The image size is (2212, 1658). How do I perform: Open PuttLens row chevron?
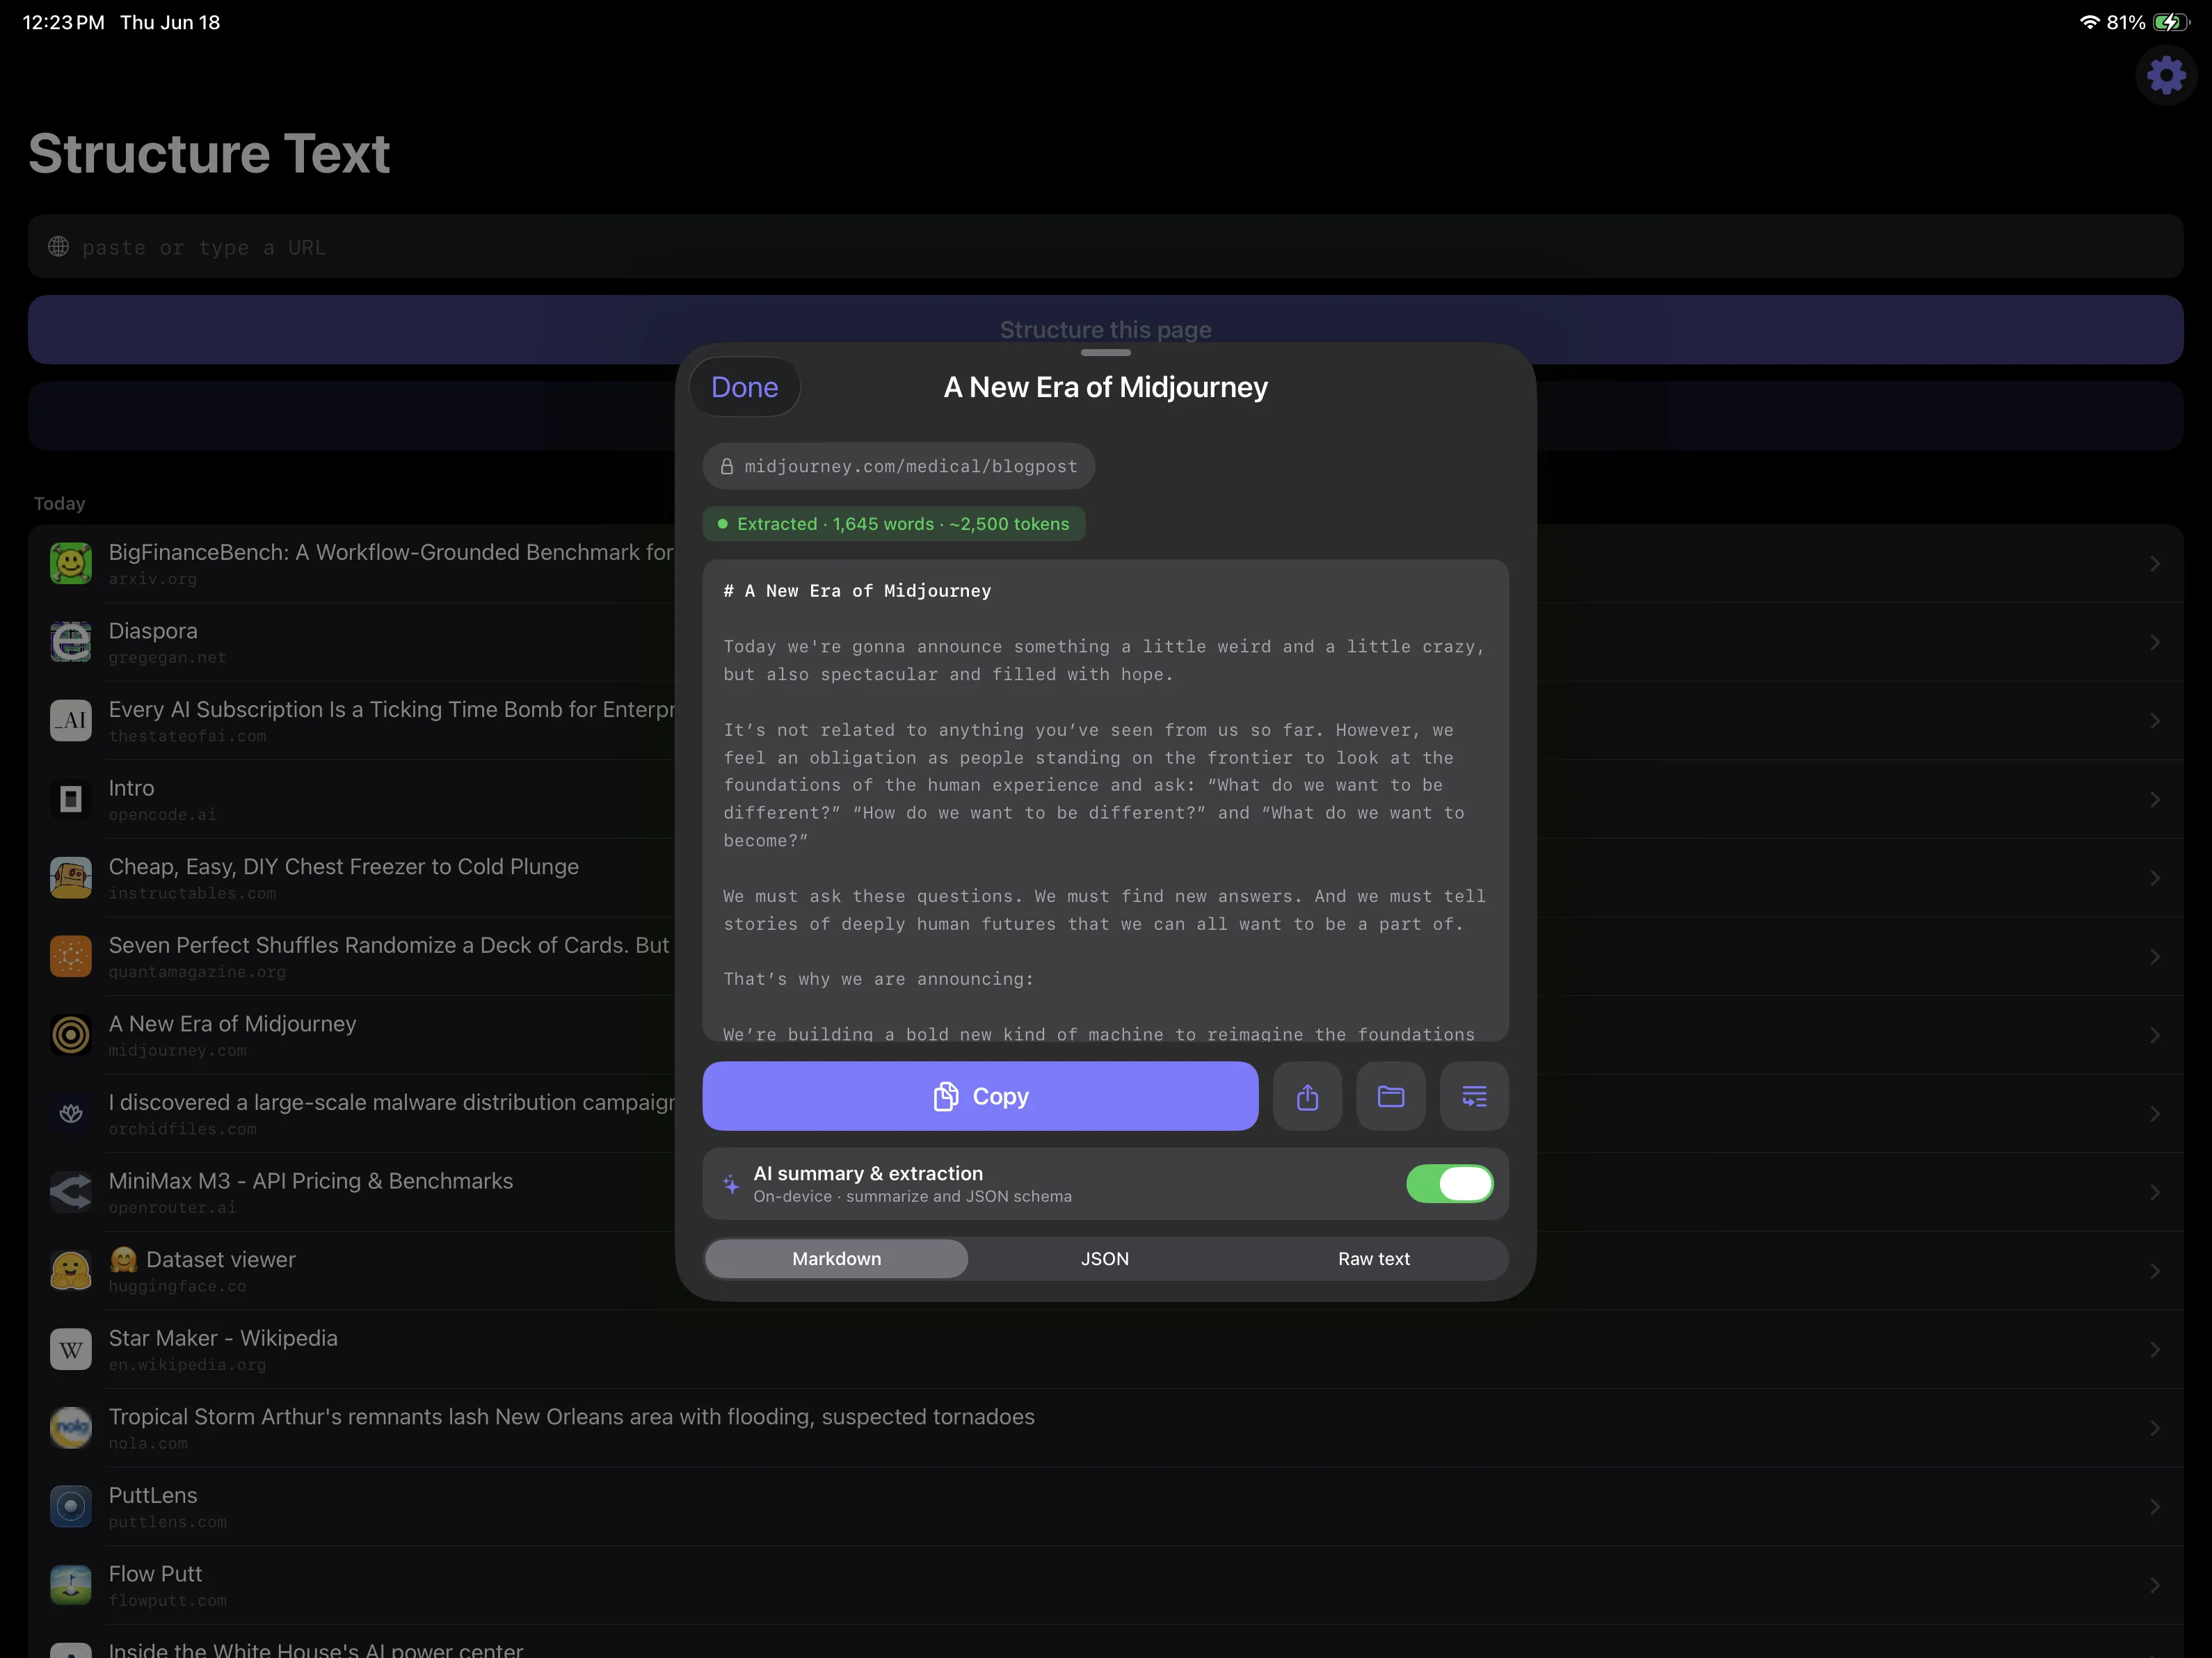pos(2155,1507)
